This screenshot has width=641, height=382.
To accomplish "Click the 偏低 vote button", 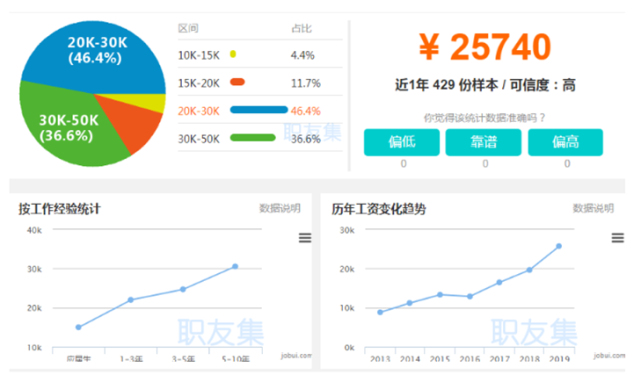I will tap(402, 142).
